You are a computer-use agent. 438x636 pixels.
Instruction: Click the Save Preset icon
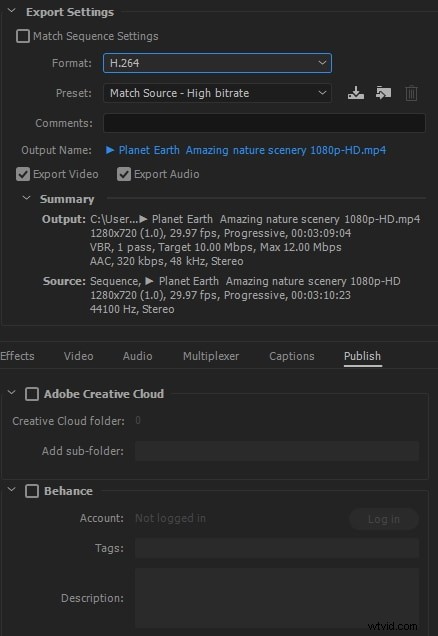(x=356, y=93)
